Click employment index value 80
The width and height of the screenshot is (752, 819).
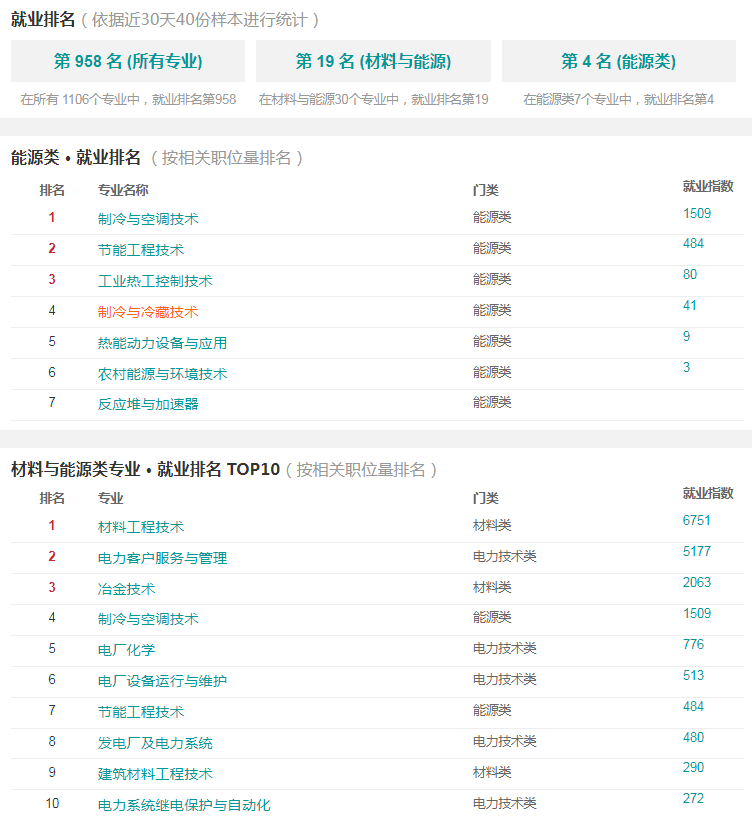point(690,274)
